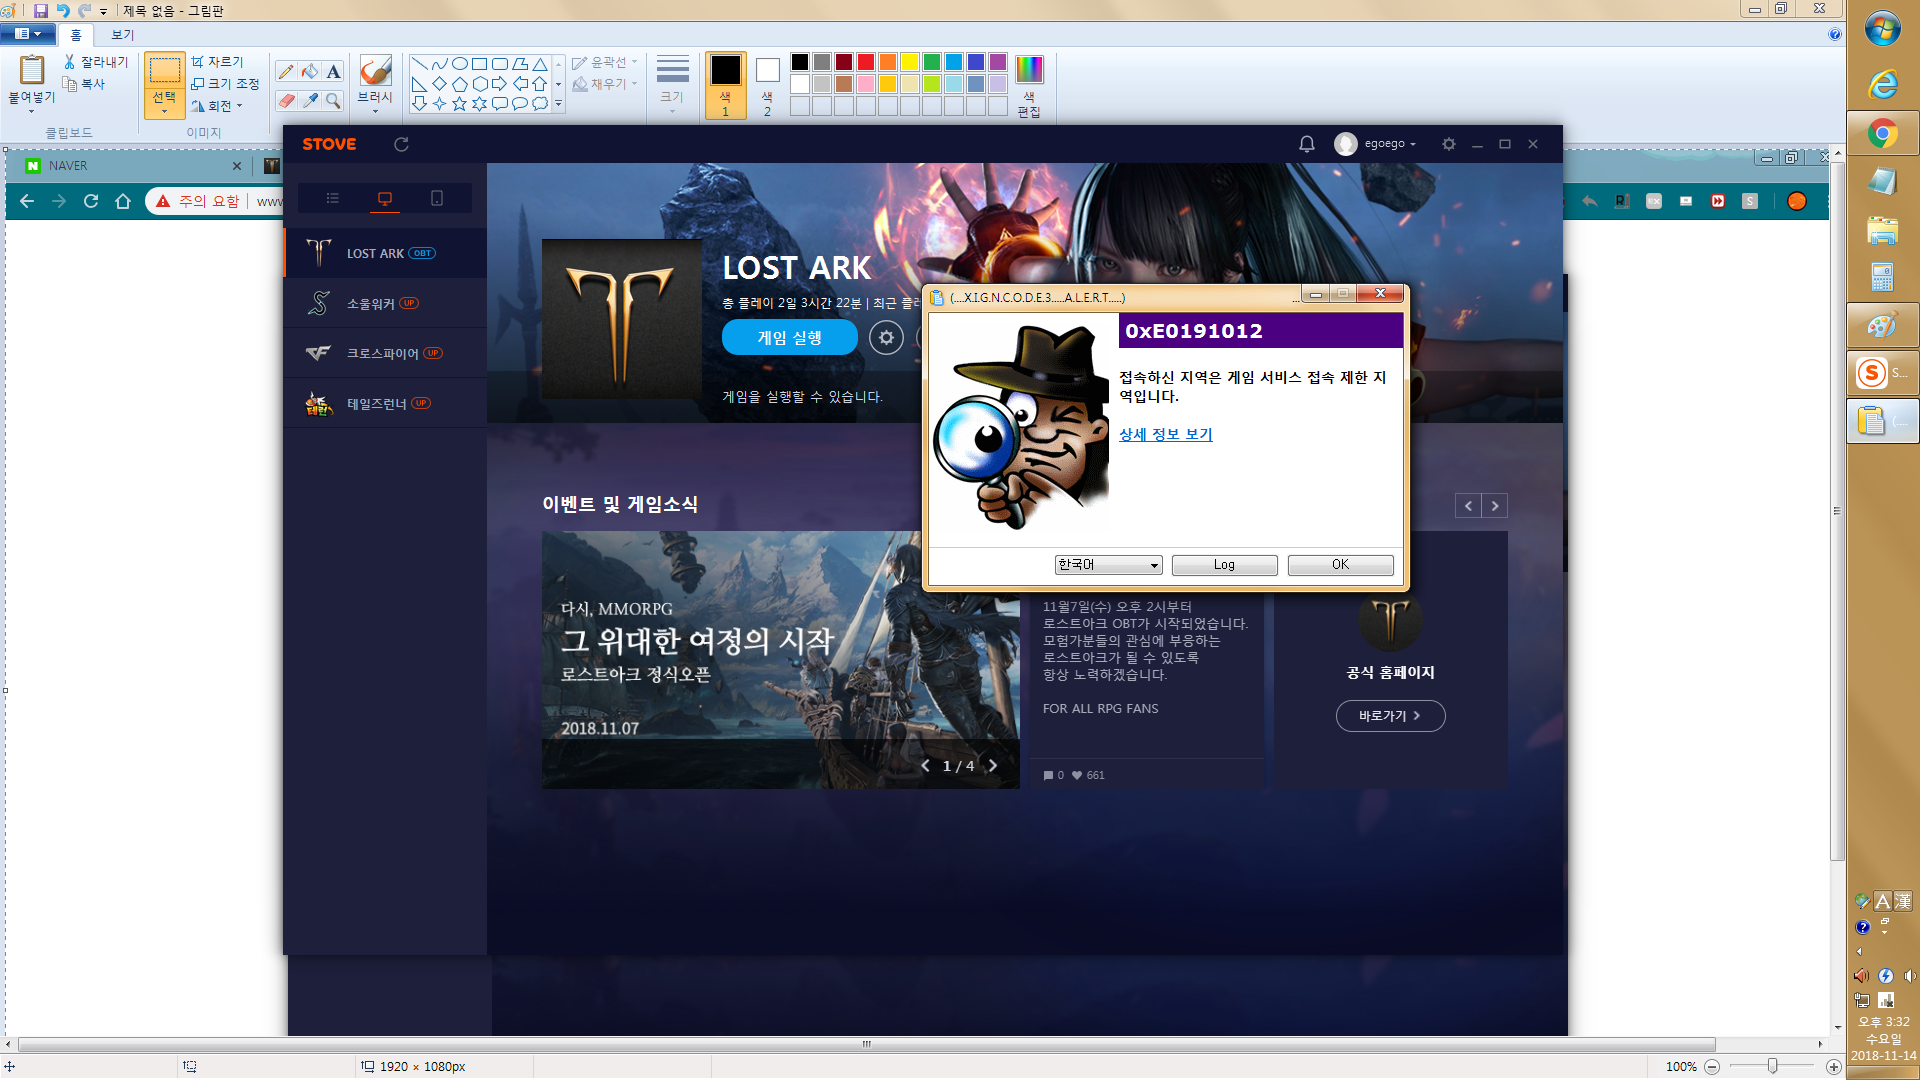The image size is (1920, 1080).
Task: Click the Lost Ark launch news banner thumbnail
Action: coord(781,660)
